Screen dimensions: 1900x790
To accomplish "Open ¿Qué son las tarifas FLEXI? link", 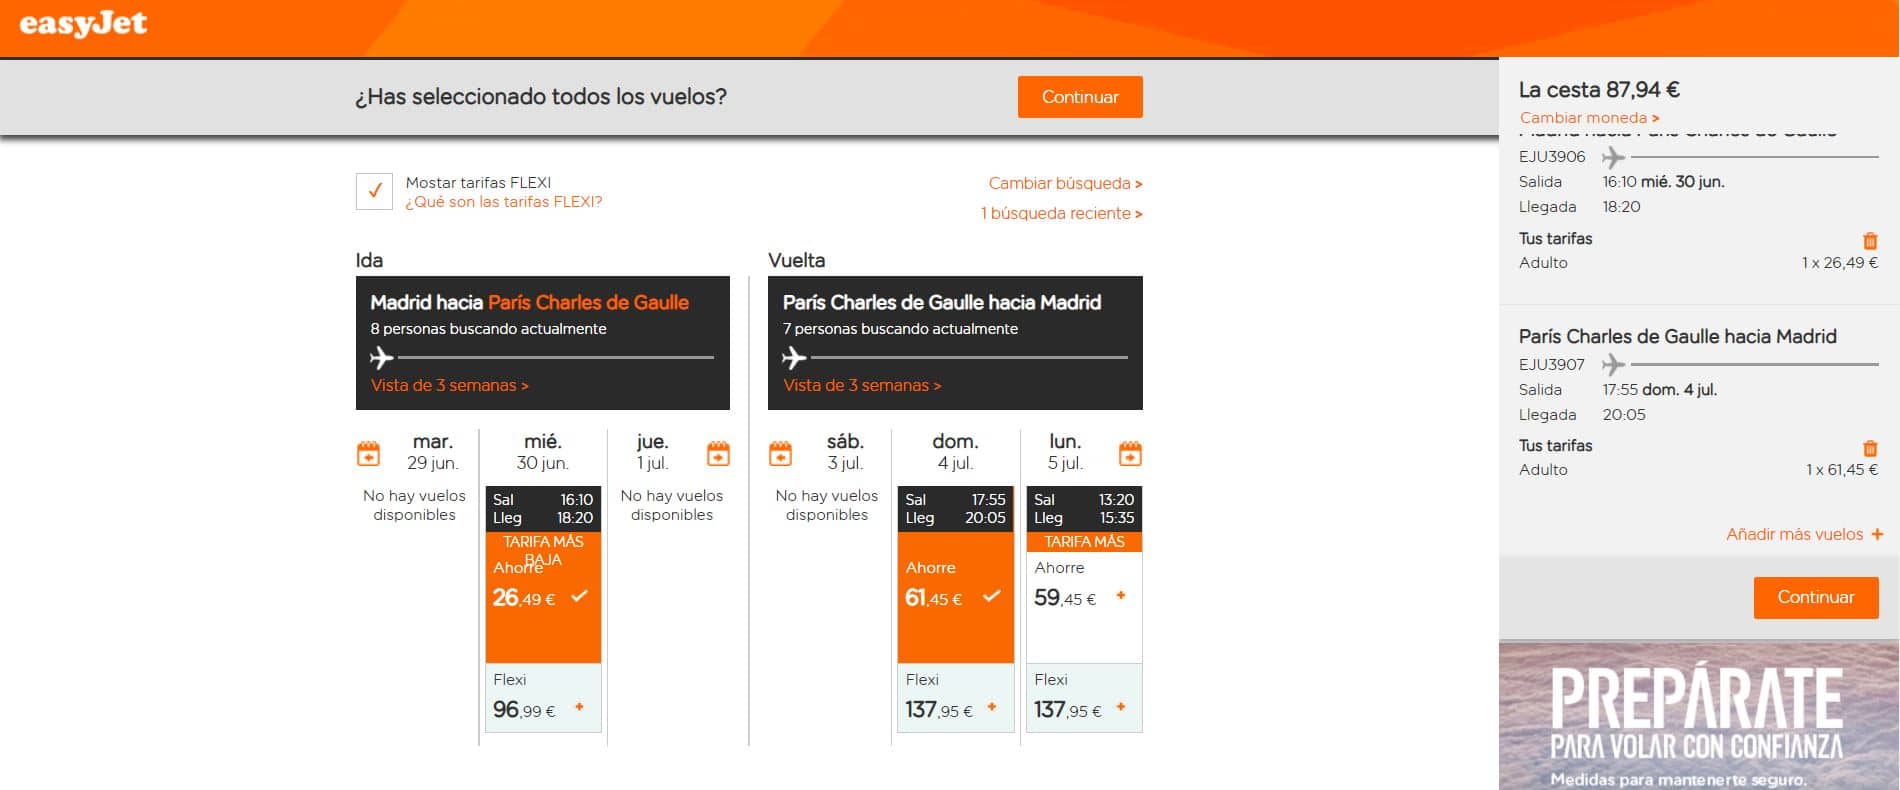I will (x=504, y=202).
